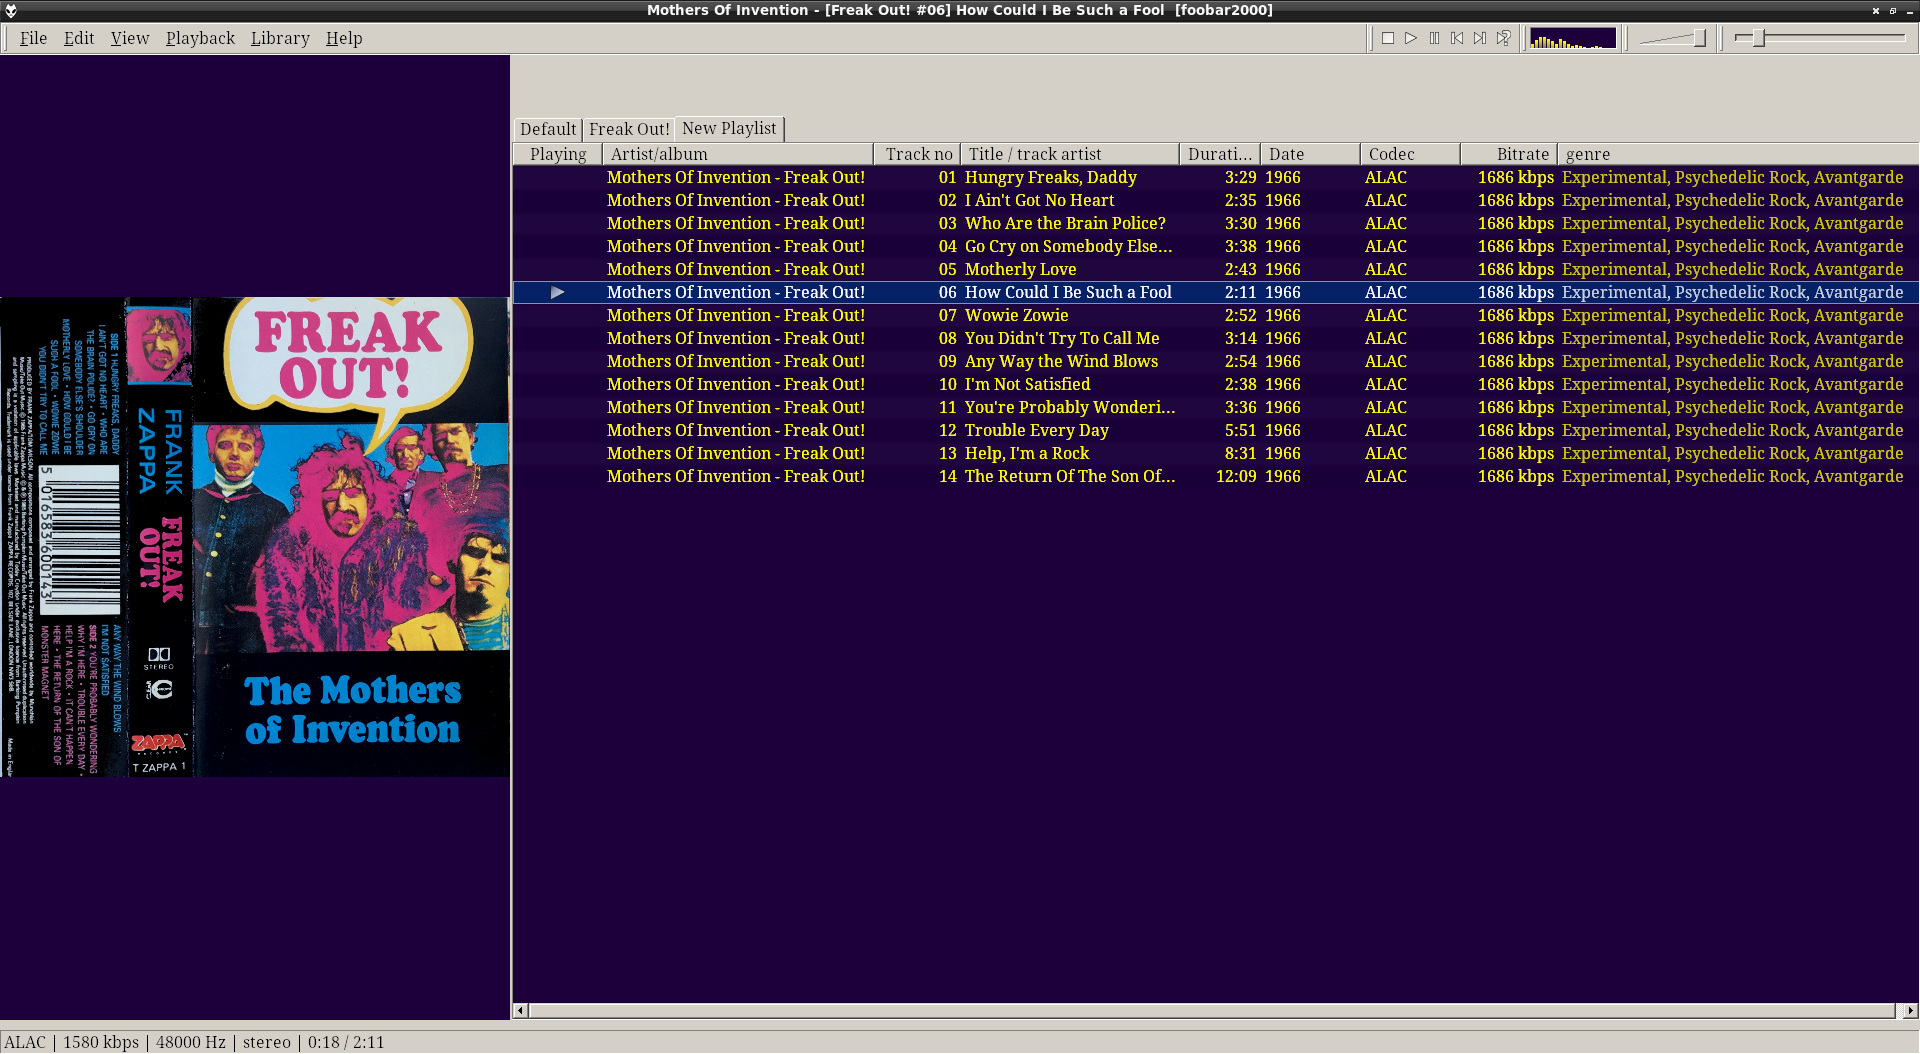Select track Motherly Love
The image size is (1920, 1054).
(1215, 269)
